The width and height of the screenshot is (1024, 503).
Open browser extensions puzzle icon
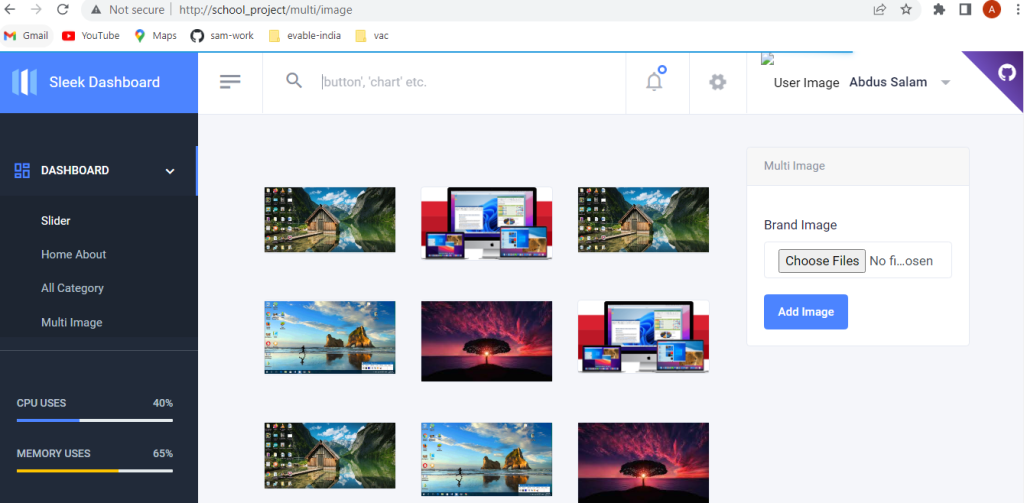click(939, 10)
